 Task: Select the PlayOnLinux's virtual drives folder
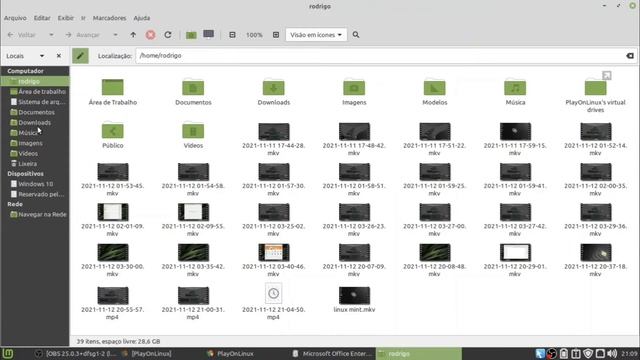pyautogui.click(x=596, y=87)
